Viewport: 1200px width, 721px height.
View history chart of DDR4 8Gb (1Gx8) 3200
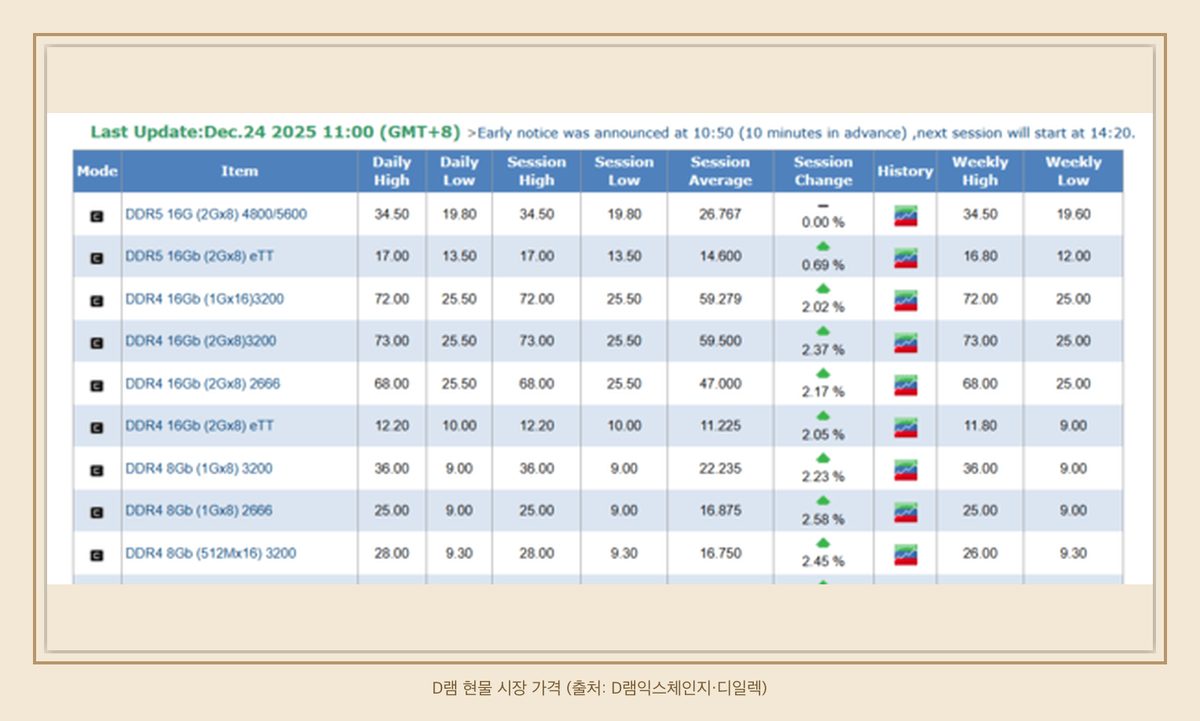(x=905, y=470)
